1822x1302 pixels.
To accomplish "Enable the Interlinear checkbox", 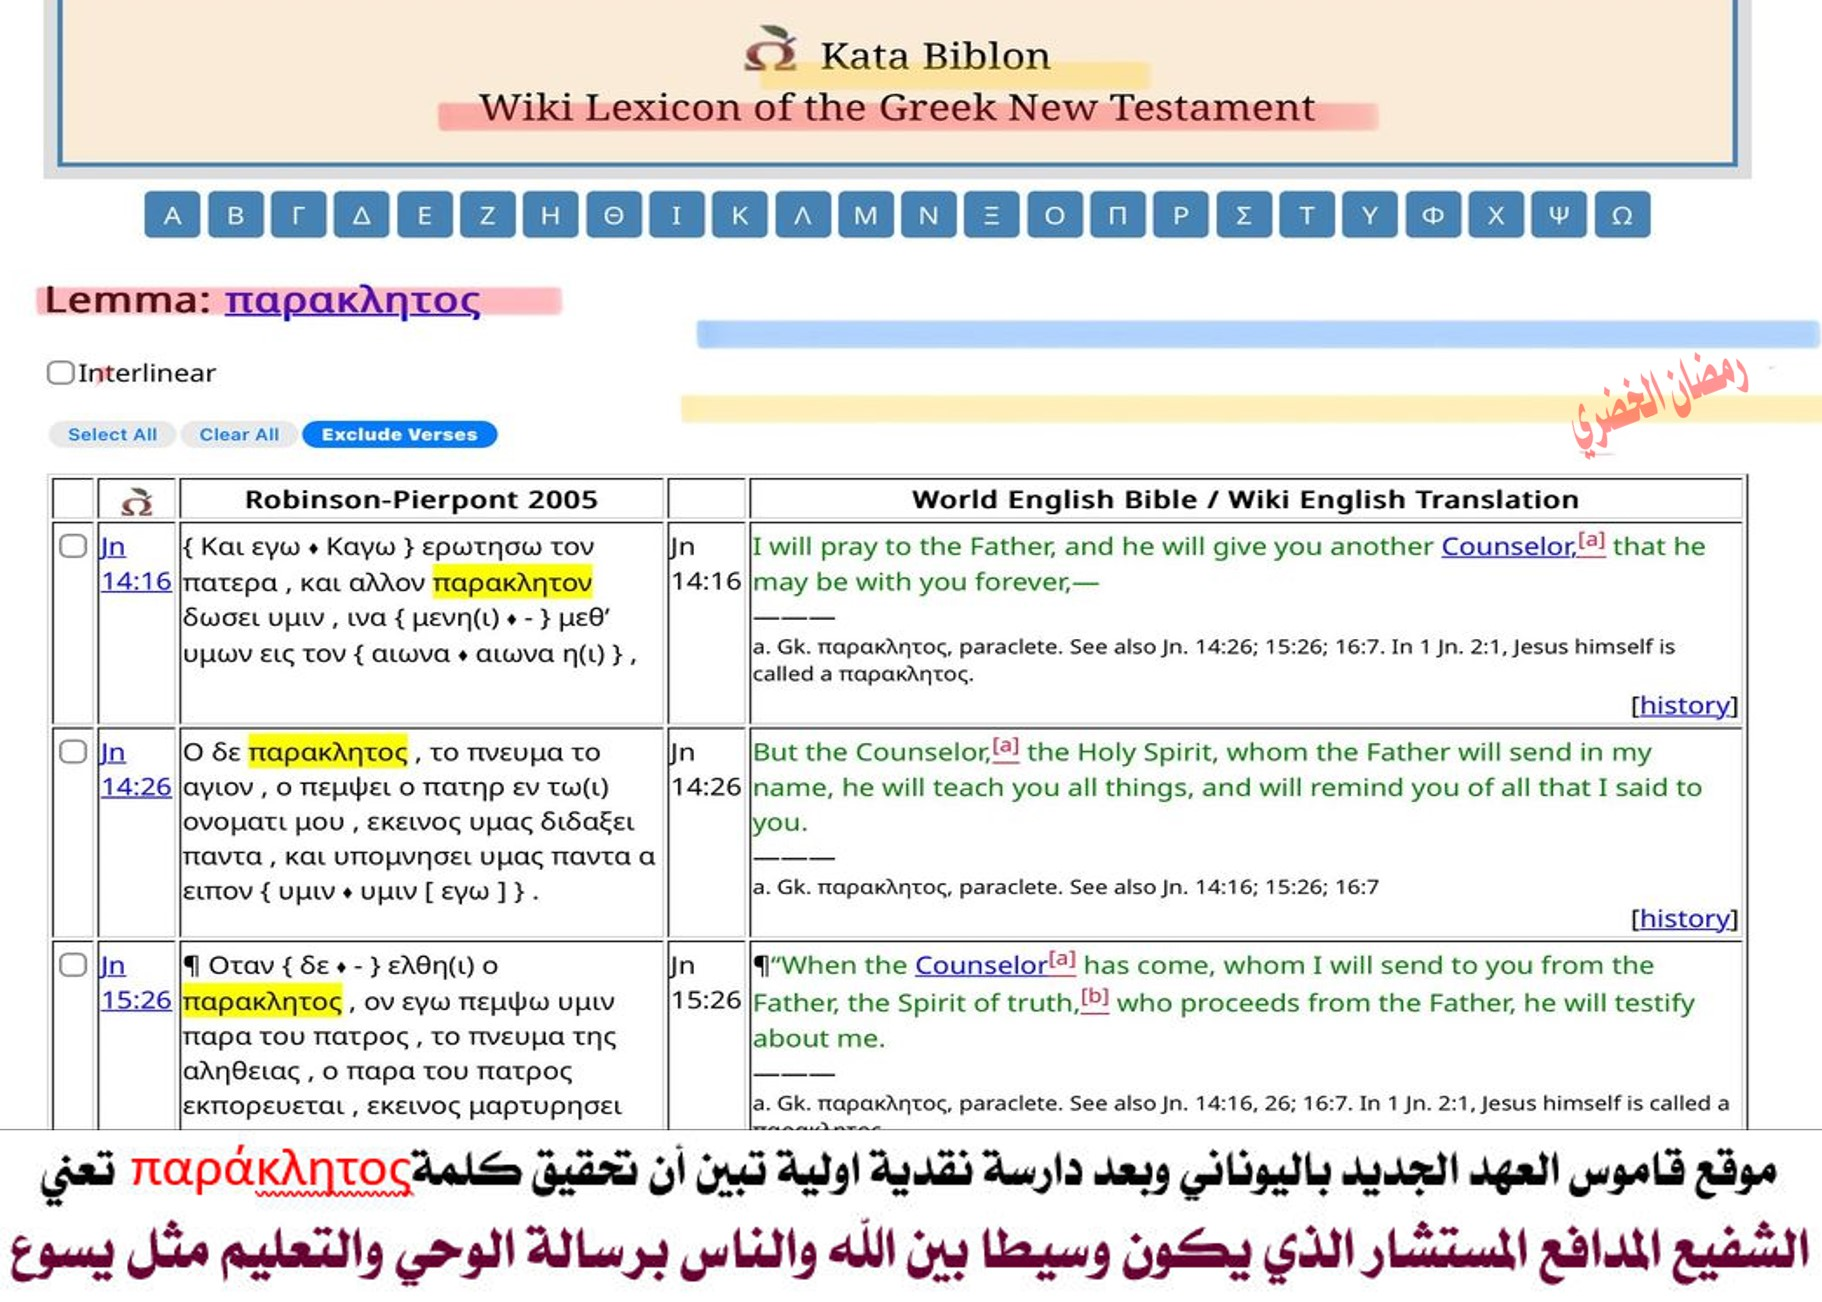I will (x=60, y=373).
